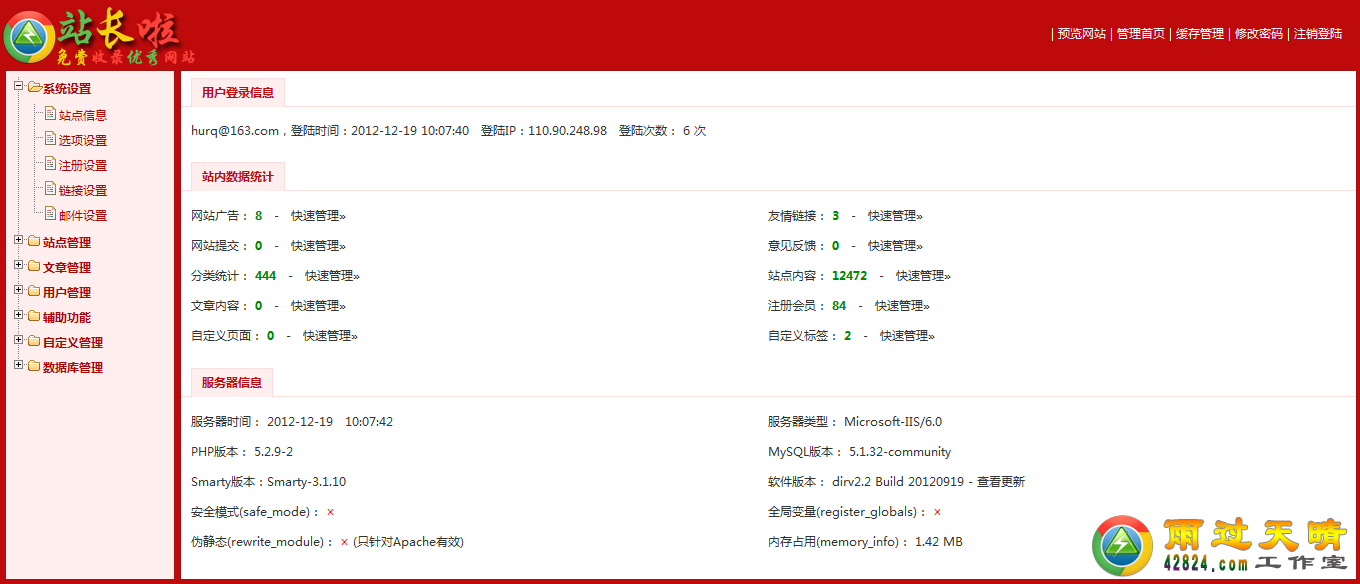Click the server type Microsoft-IIS/6.0 text
The image size is (1360, 584).
click(x=893, y=421)
